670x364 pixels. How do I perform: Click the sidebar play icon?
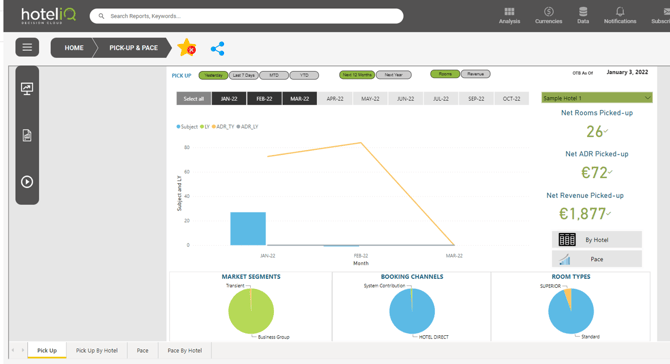coord(27,182)
